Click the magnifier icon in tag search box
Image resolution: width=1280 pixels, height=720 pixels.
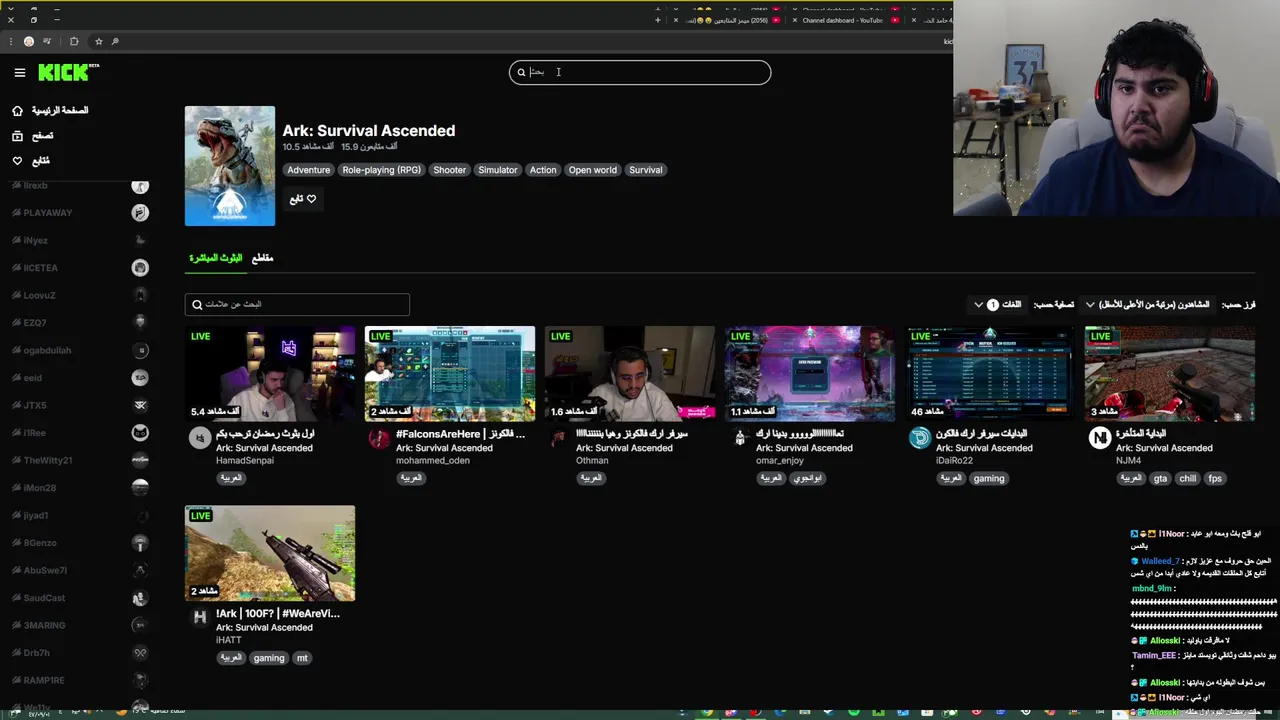pyautogui.click(x=197, y=304)
